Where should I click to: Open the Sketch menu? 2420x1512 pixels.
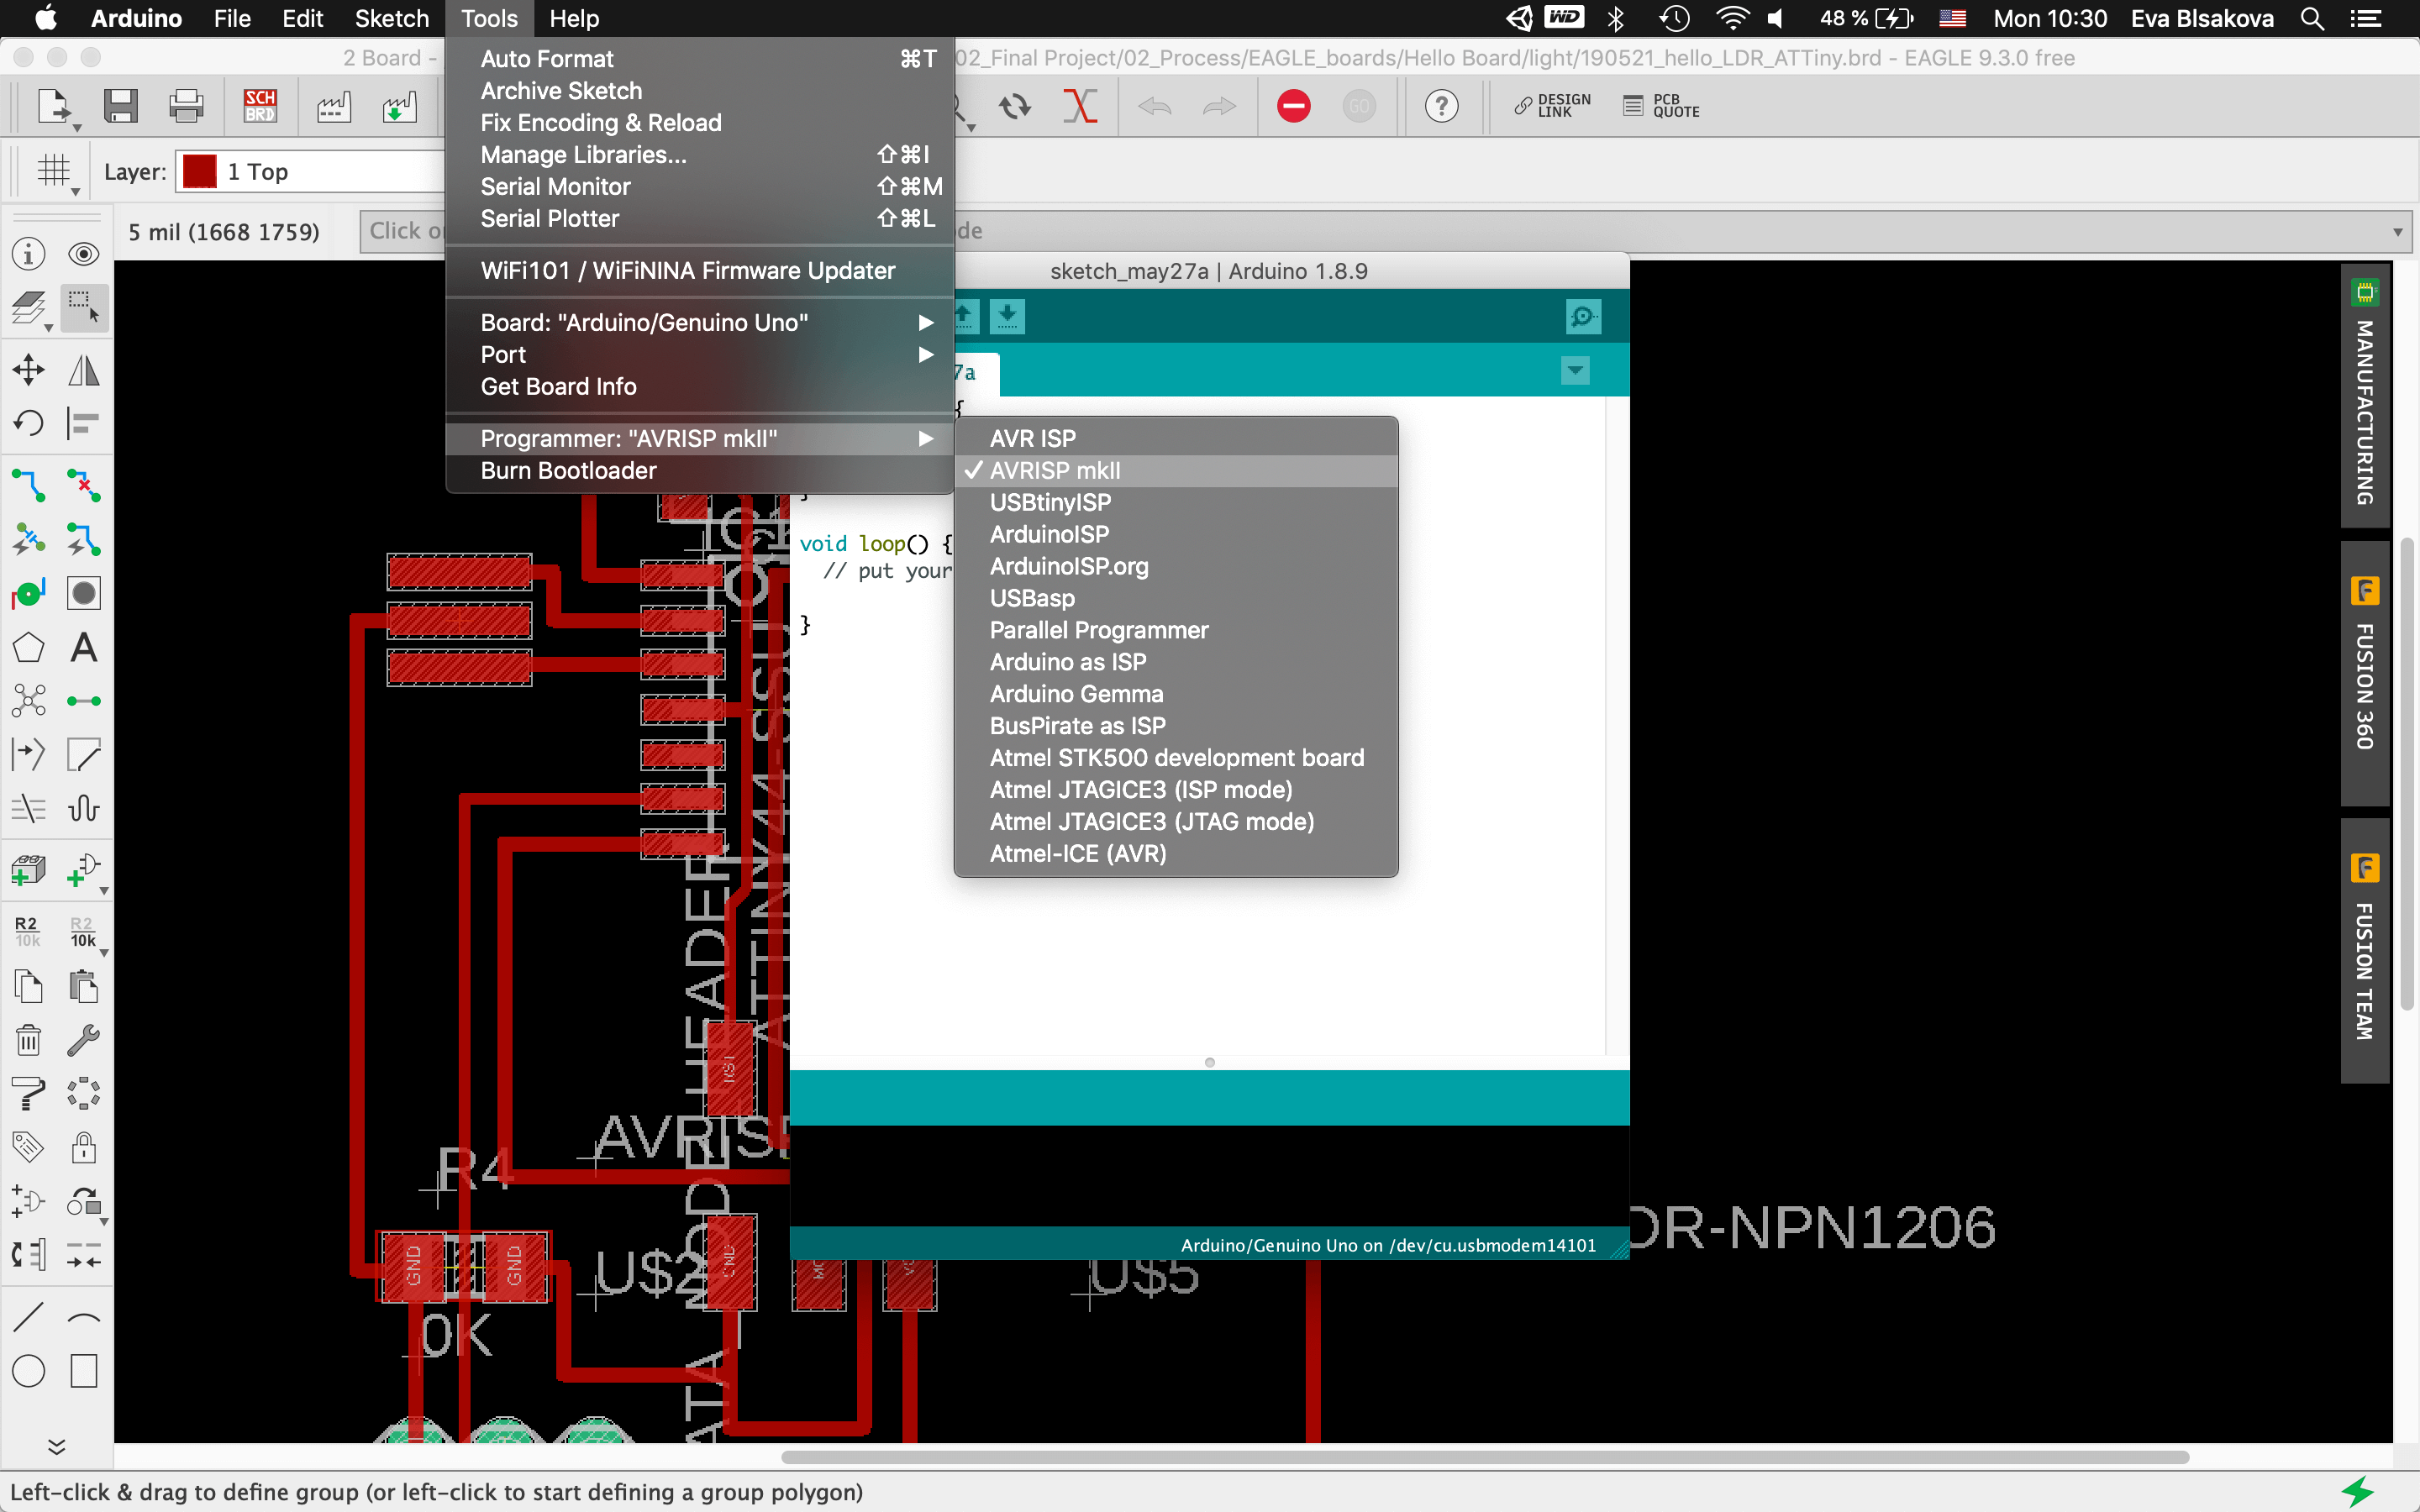tap(391, 18)
